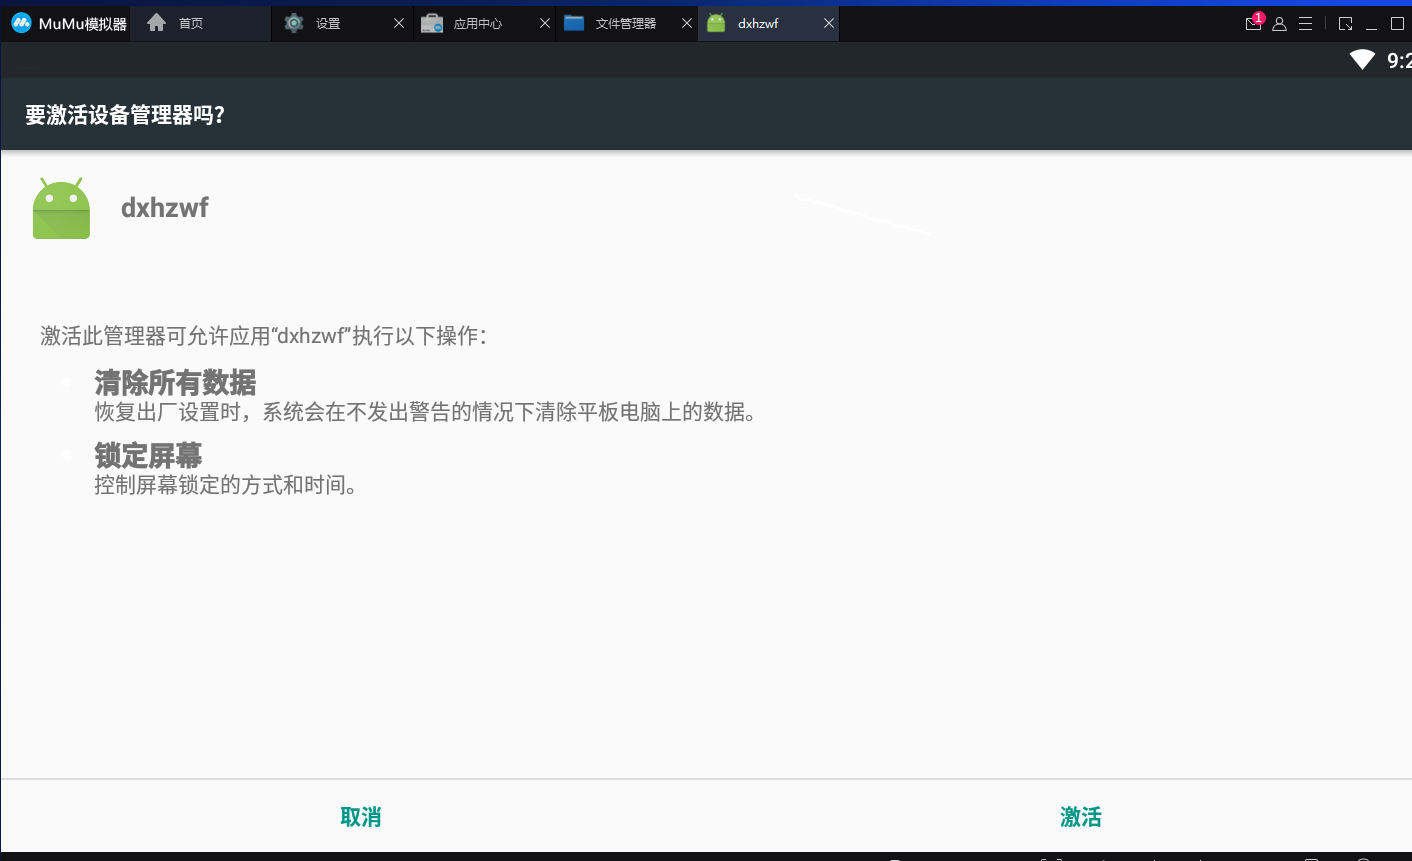Click the home house icon
This screenshot has height=861, width=1412.
[x=156, y=23]
